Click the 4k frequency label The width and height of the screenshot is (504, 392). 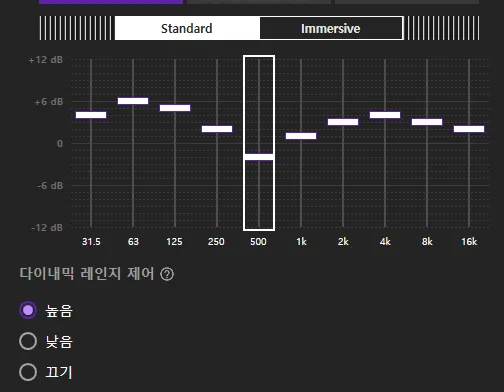click(x=385, y=242)
